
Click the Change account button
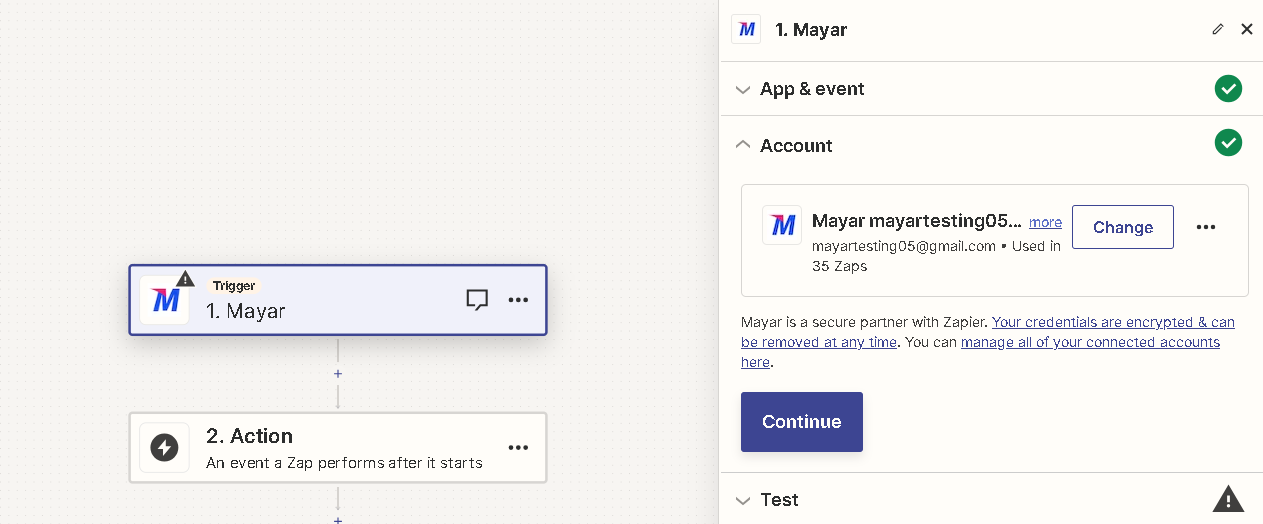1123,227
